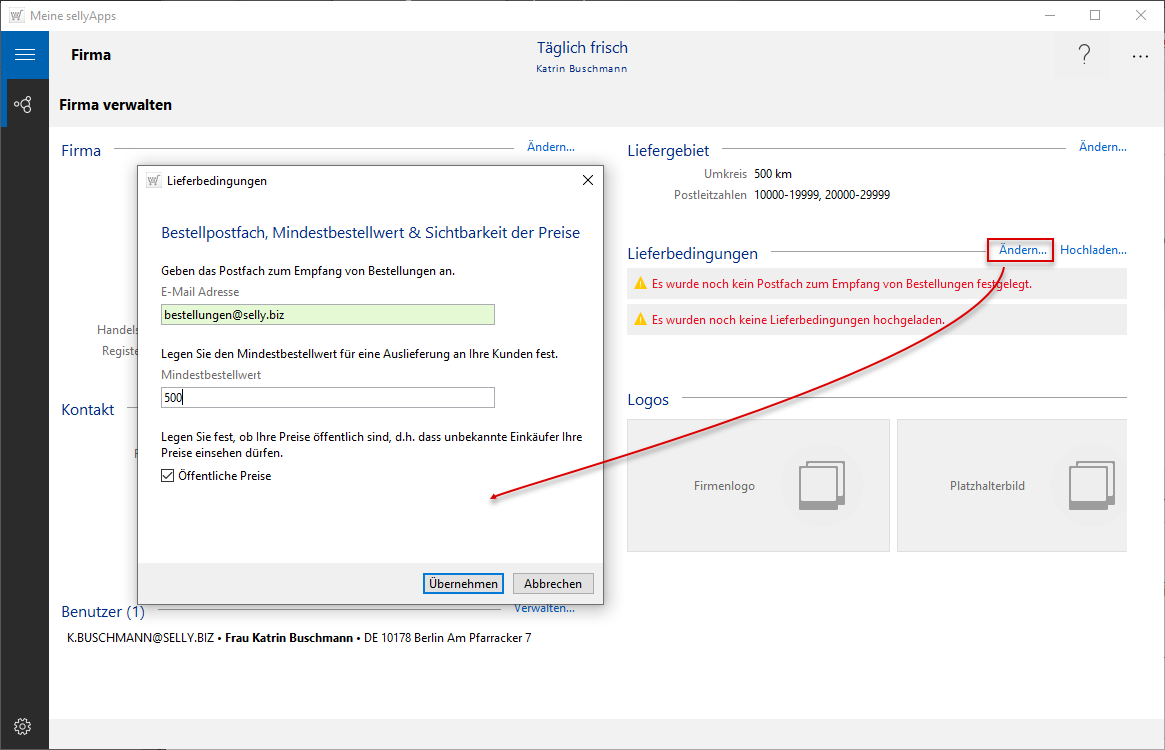Click Ändern link next to Liefergebiet
Image resolution: width=1165 pixels, height=750 pixels.
point(1102,147)
